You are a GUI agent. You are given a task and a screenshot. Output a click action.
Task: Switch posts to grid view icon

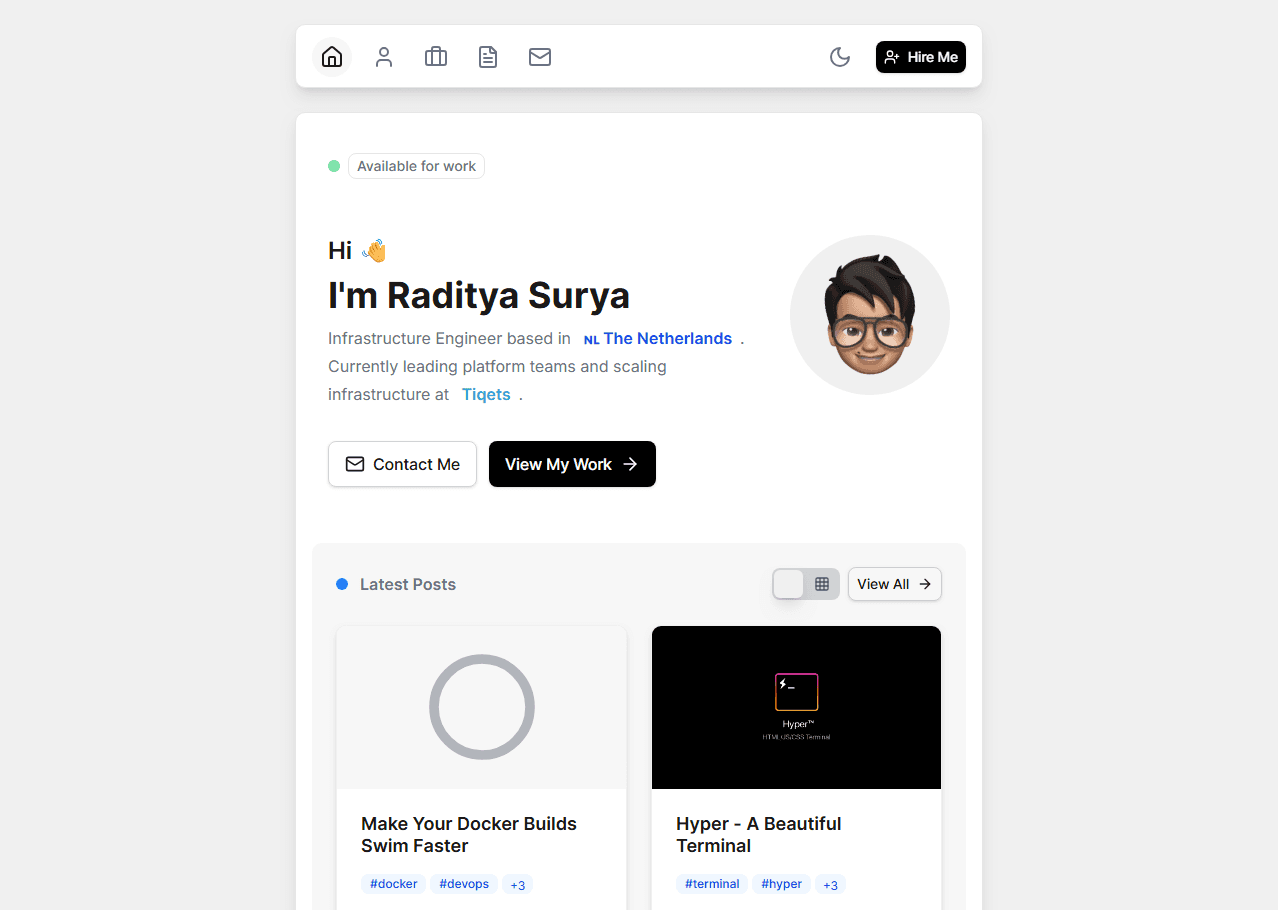pyautogui.click(x=822, y=584)
